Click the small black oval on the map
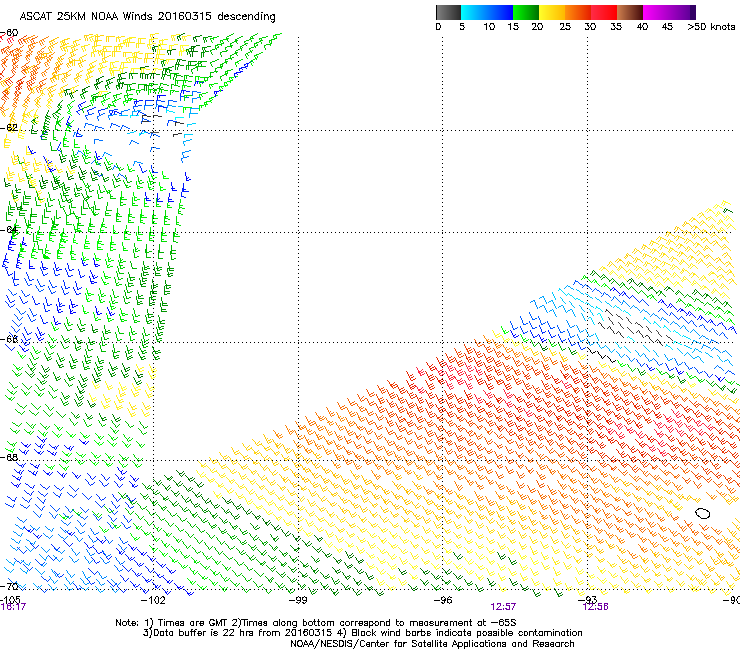Viewport: 740px width, 650px height. click(x=703, y=513)
